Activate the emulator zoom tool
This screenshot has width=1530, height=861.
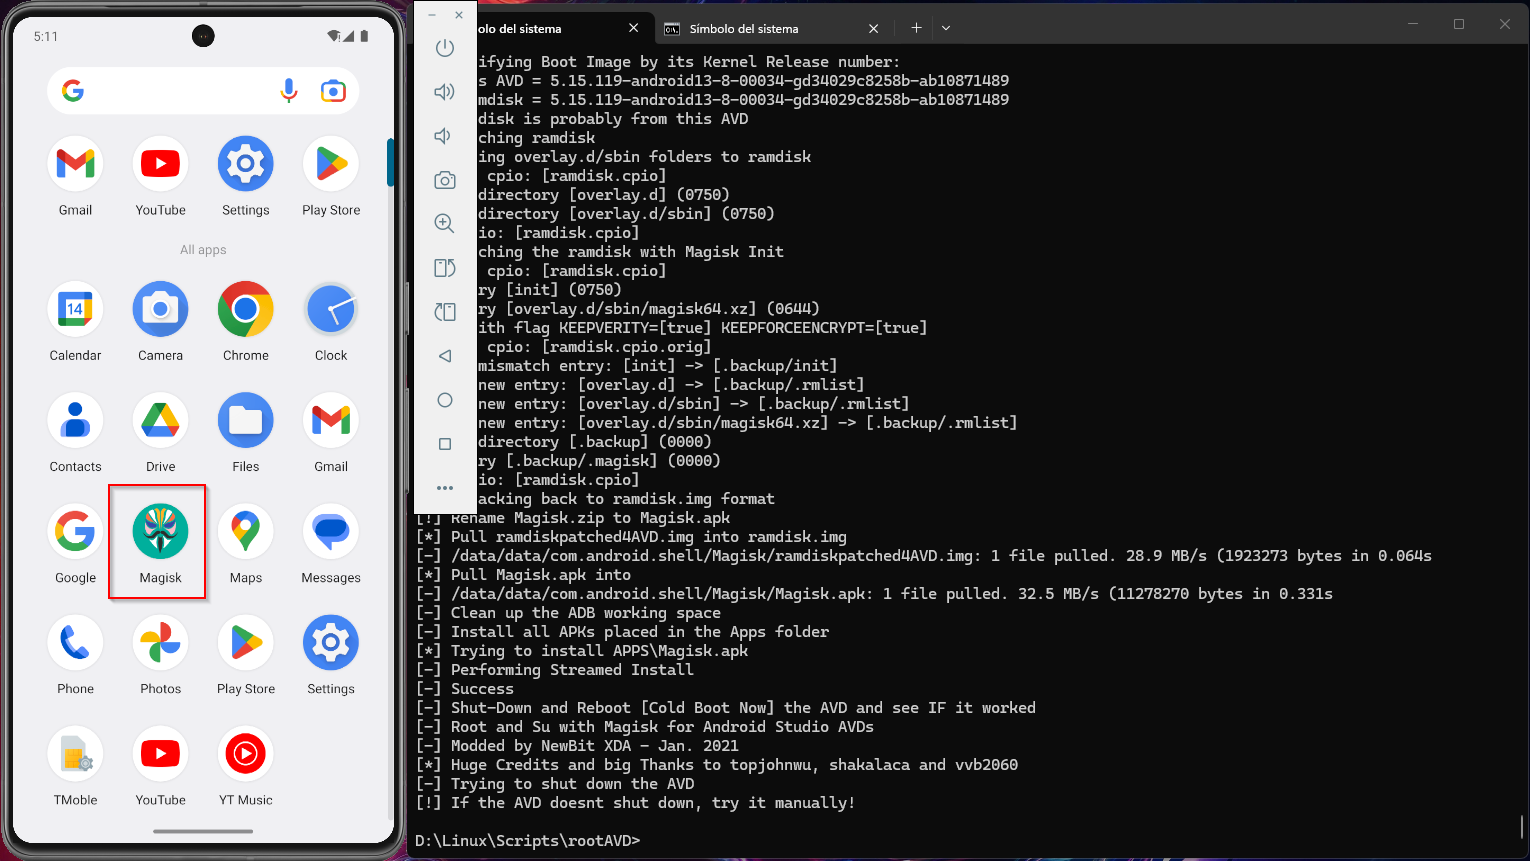445,224
